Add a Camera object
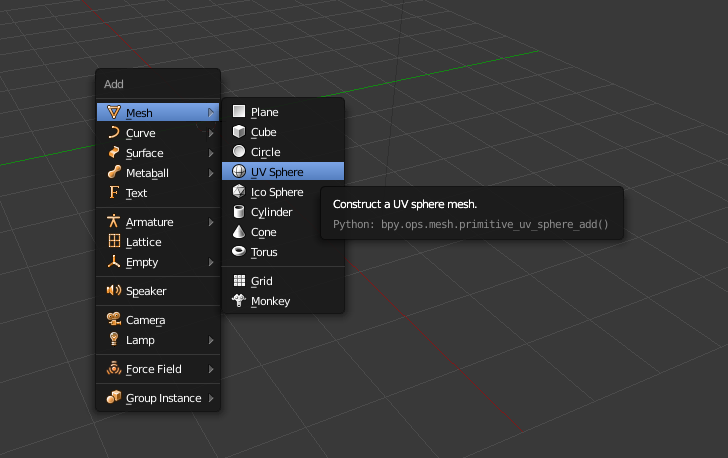 (158, 320)
